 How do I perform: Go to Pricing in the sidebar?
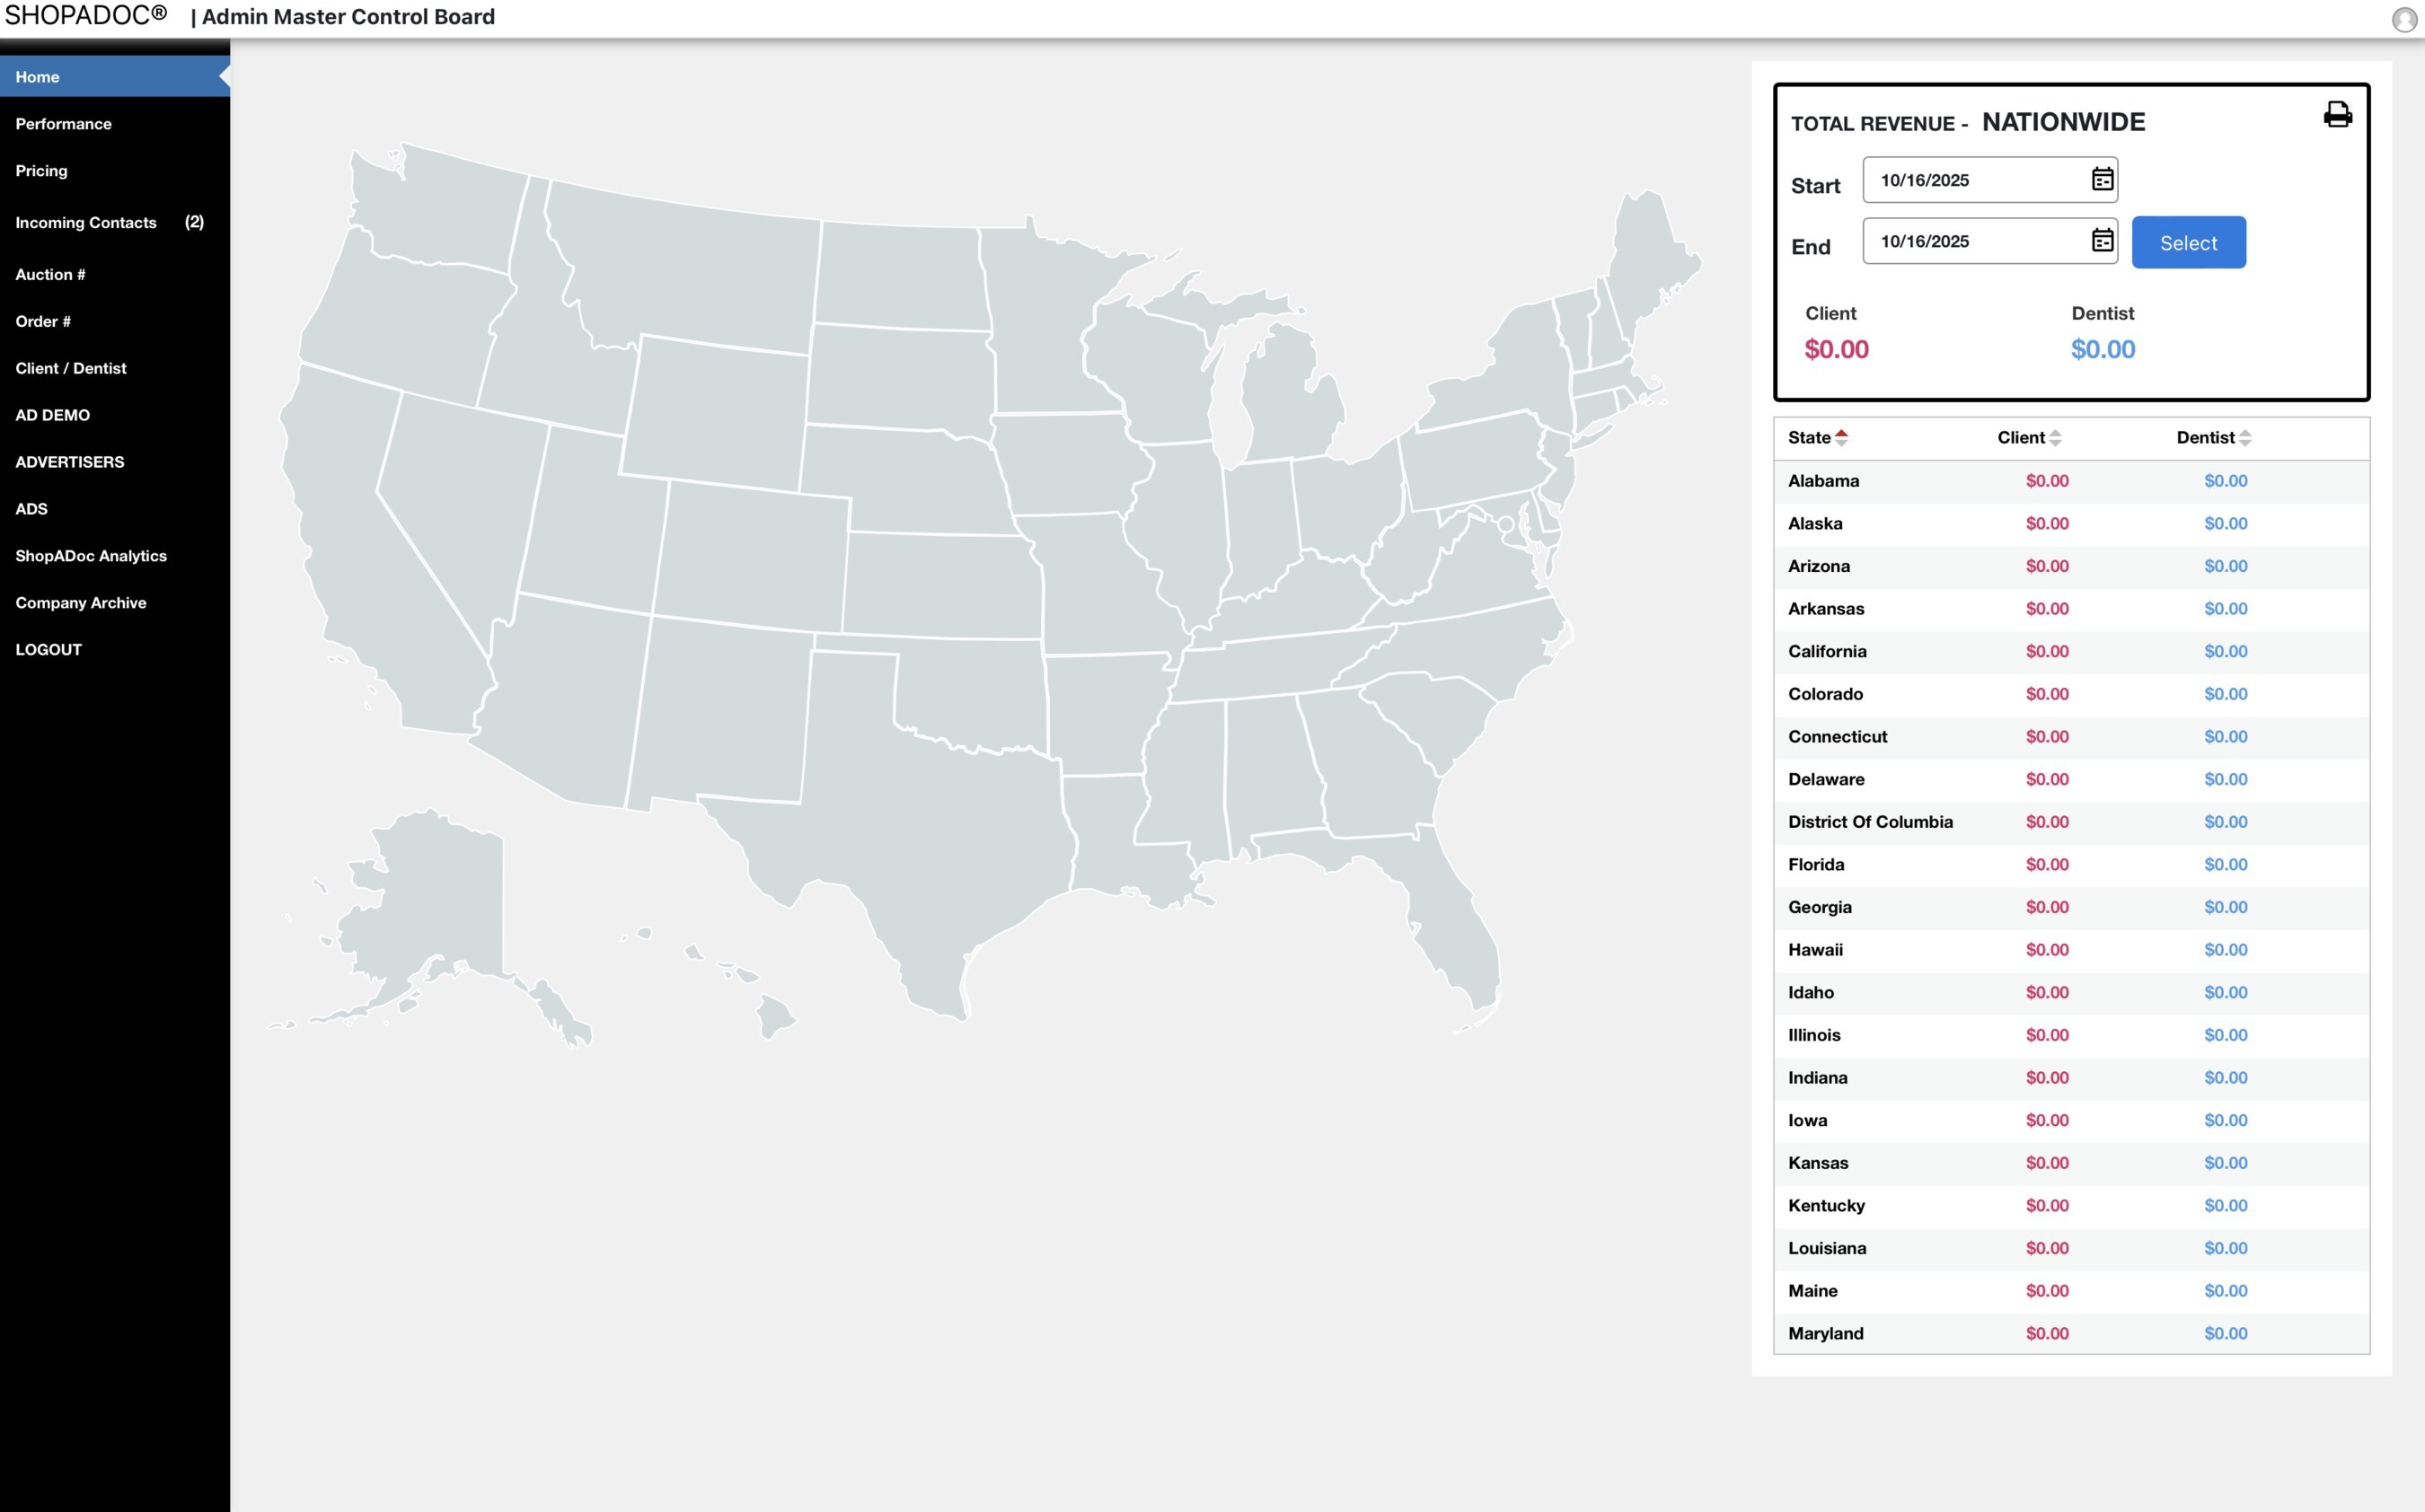pos(41,171)
